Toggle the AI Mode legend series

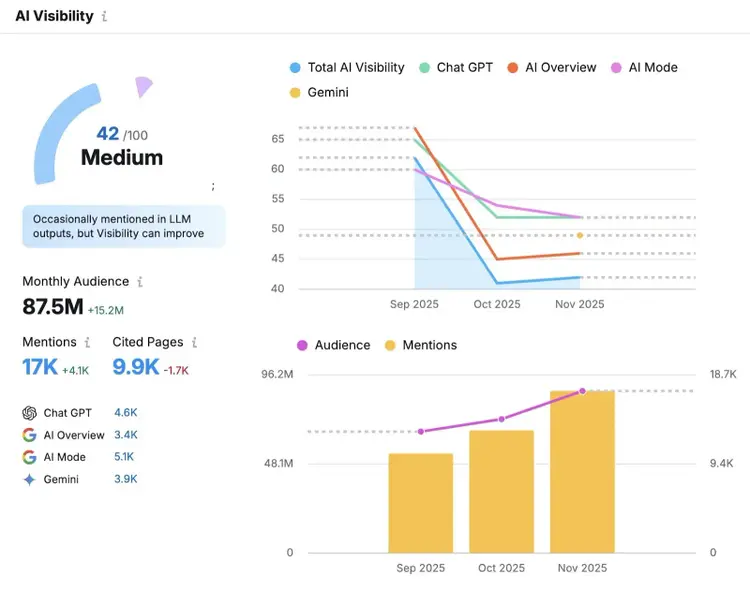coord(644,67)
